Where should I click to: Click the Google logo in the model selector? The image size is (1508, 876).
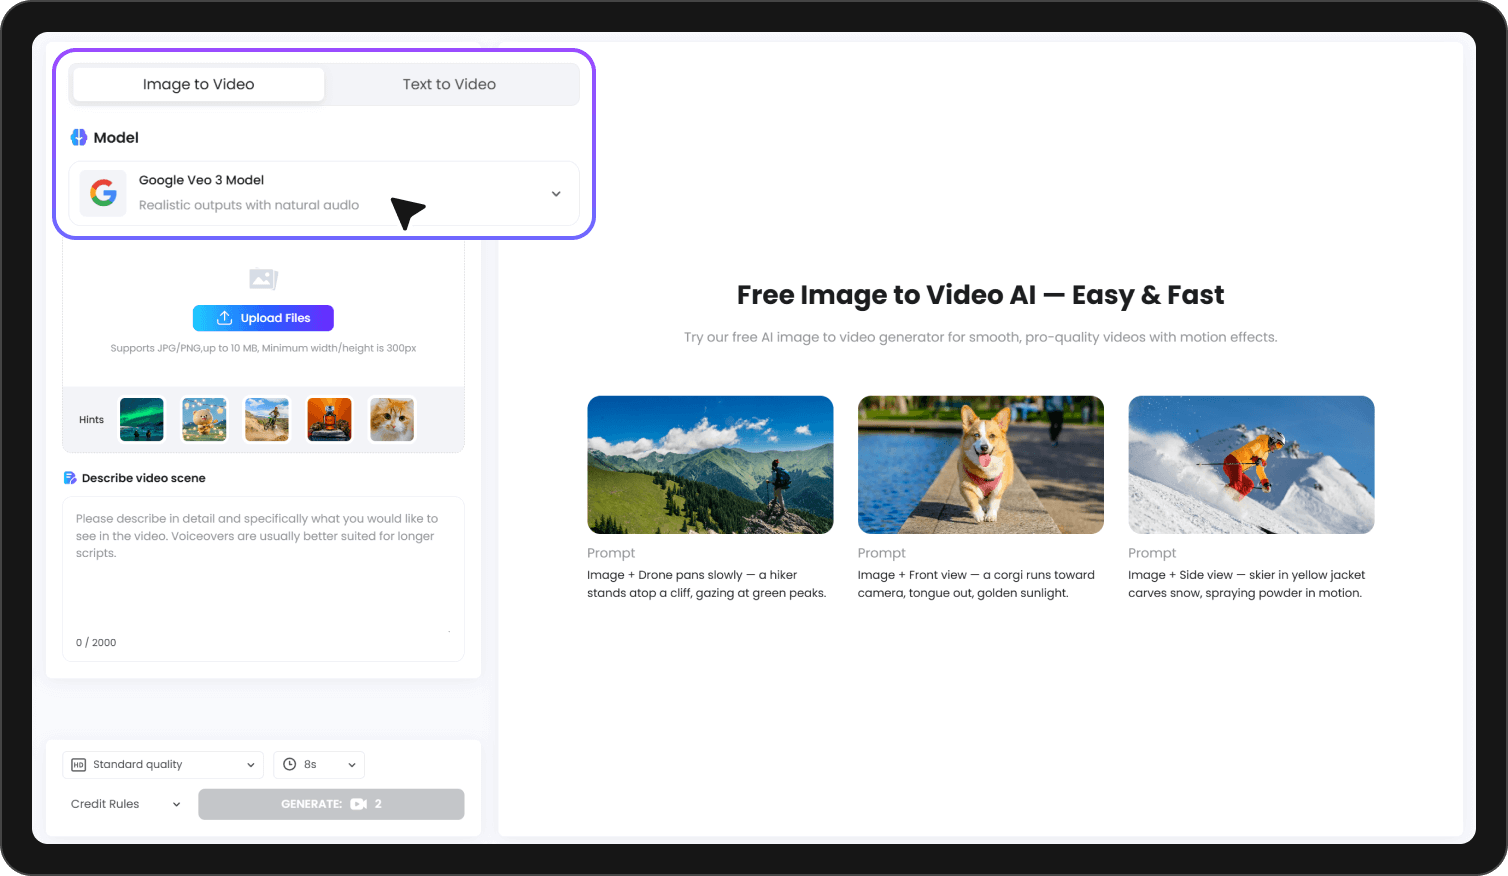pyautogui.click(x=103, y=193)
